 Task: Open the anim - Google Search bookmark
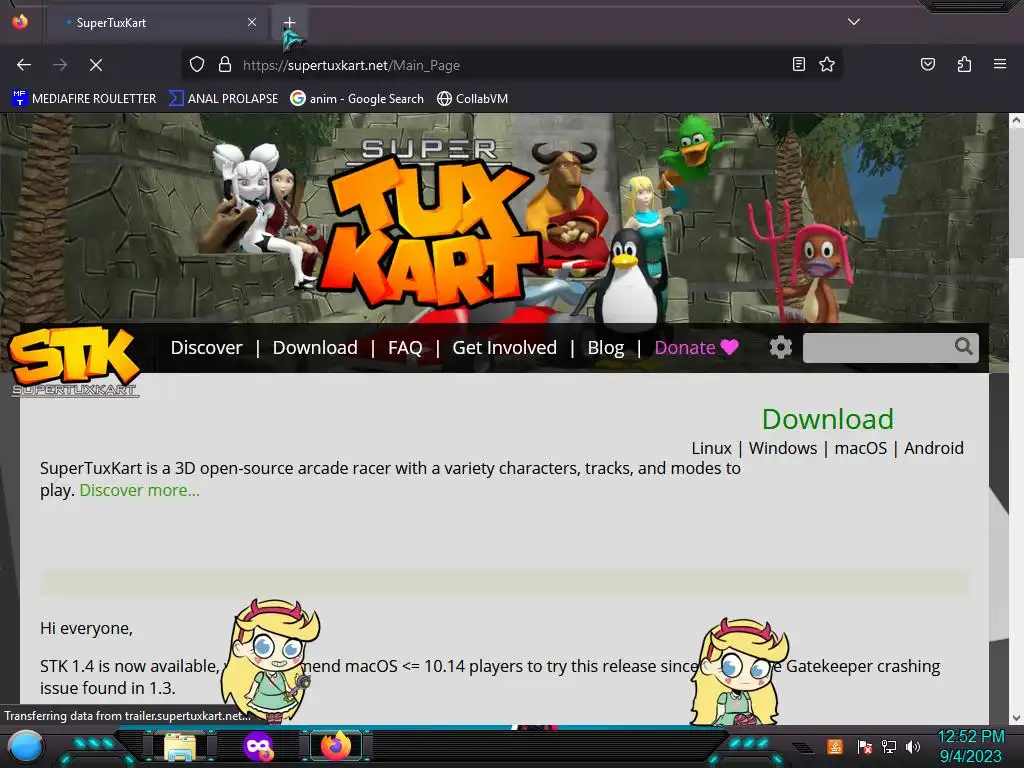point(357,99)
